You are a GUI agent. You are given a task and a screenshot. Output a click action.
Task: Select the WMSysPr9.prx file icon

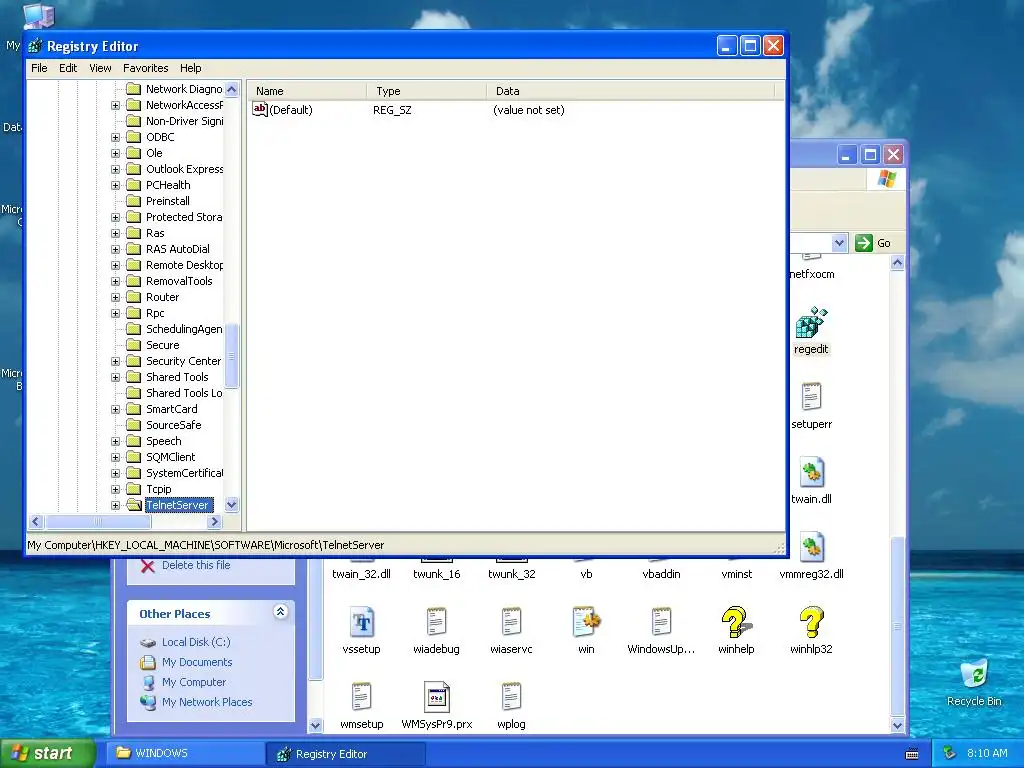point(436,697)
